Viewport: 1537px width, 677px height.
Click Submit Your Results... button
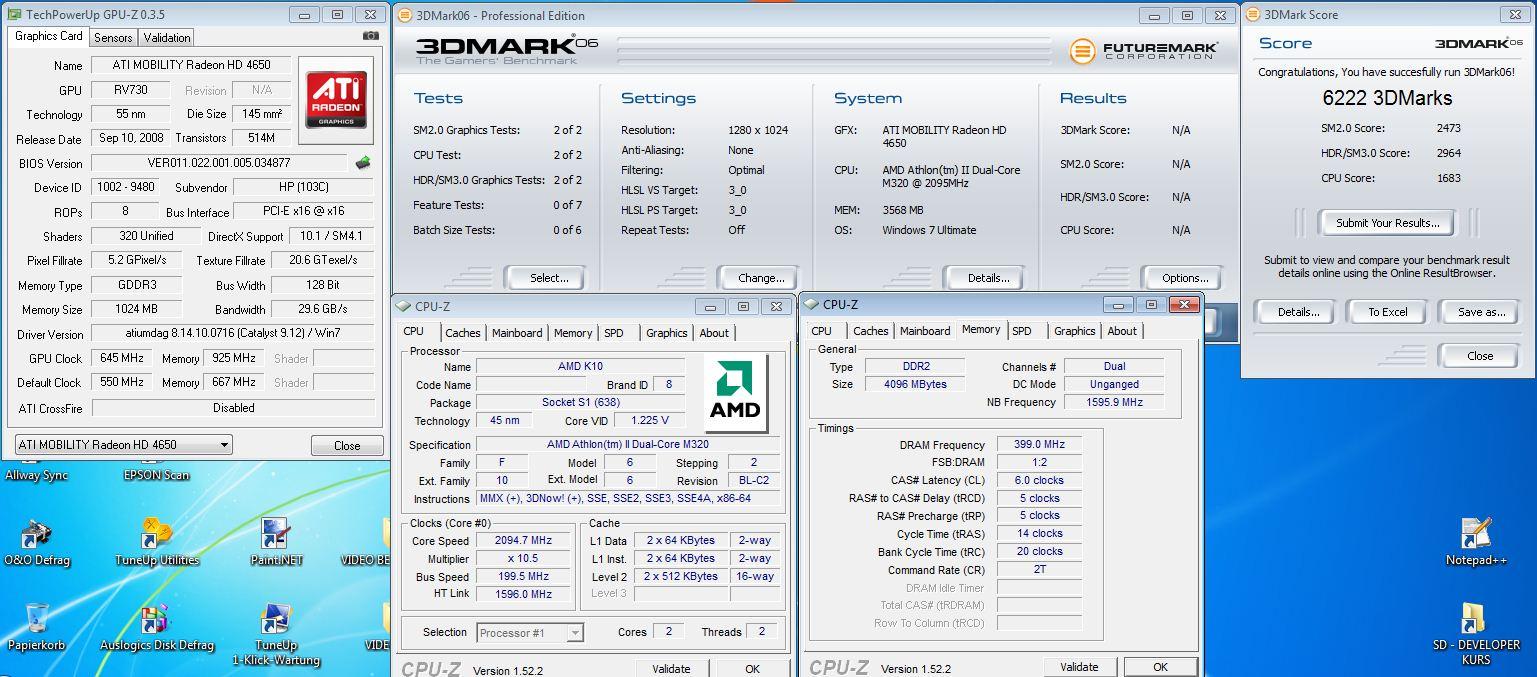(1387, 223)
